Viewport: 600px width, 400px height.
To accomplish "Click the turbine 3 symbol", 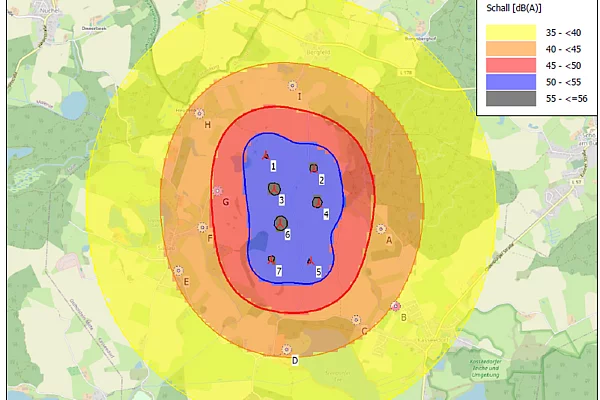I will tap(272, 189).
